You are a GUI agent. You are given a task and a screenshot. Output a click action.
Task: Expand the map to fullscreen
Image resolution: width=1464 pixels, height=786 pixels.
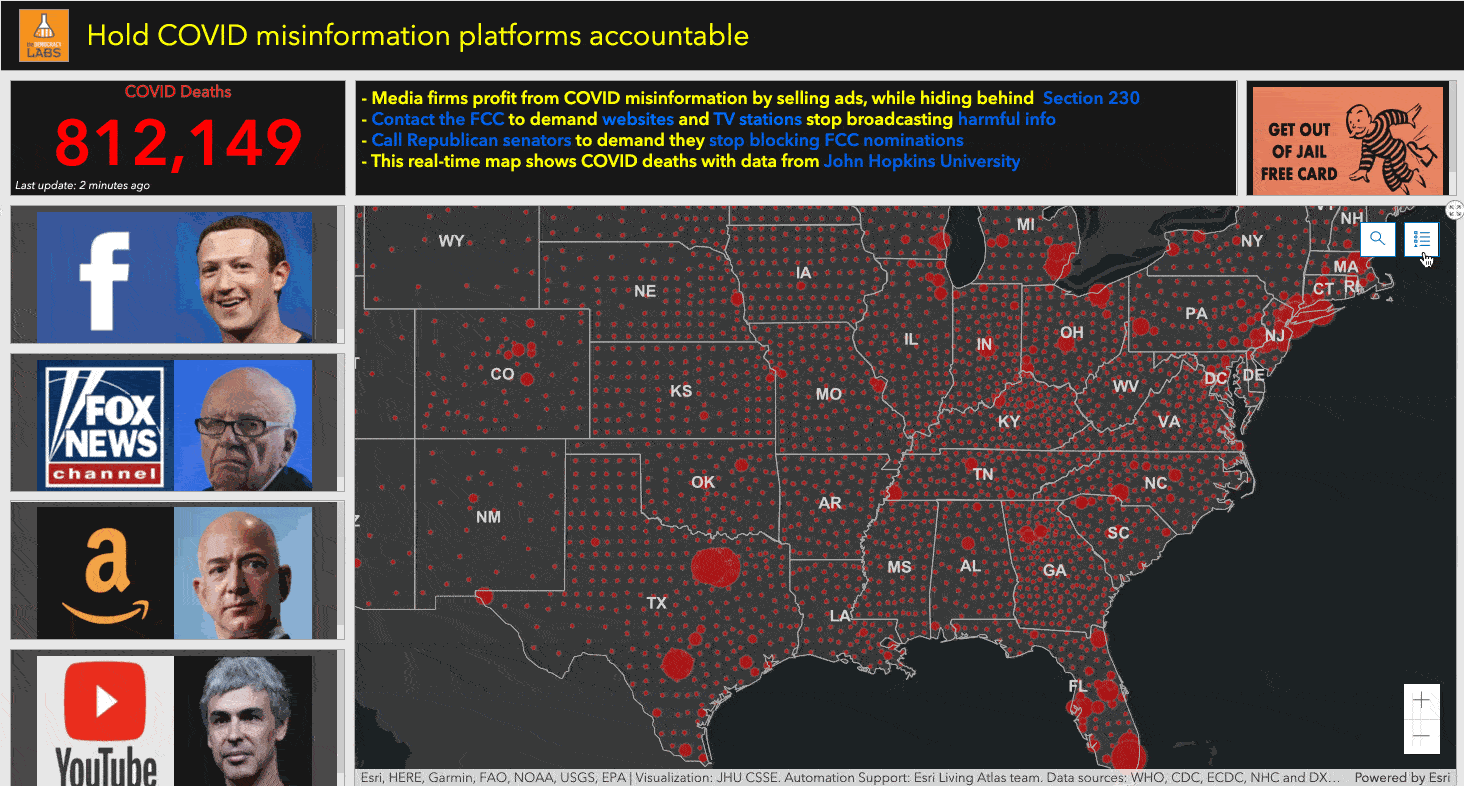pos(1454,209)
